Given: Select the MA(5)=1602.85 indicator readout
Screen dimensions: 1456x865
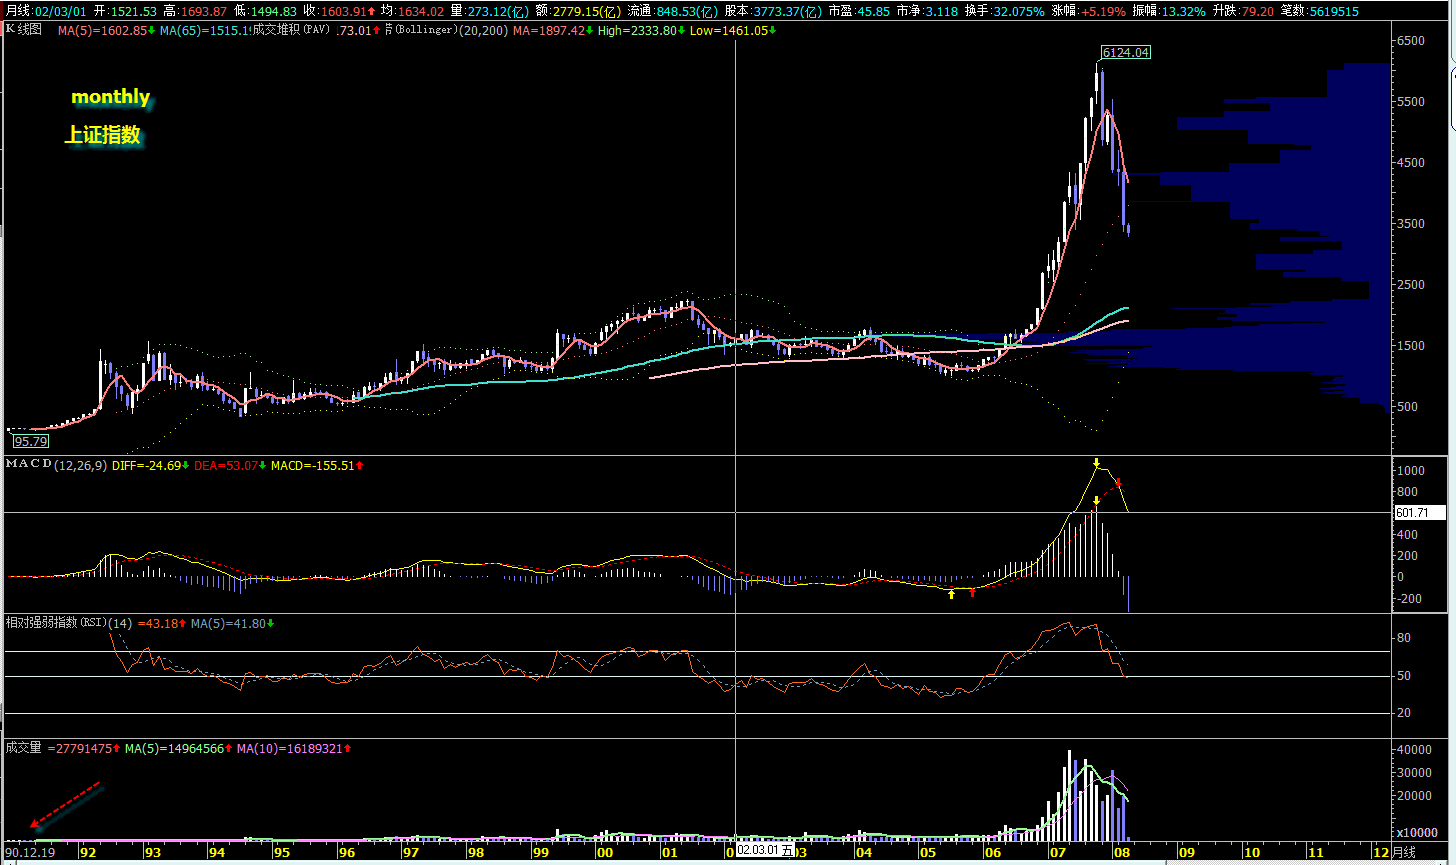Looking at the screenshot, I should pos(107,31).
